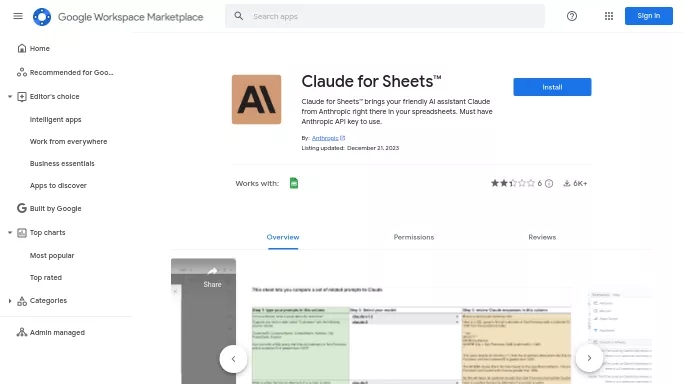Select Business essentials
Image resolution: width=683 pixels, height=384 pixels.
coord(62,163)
